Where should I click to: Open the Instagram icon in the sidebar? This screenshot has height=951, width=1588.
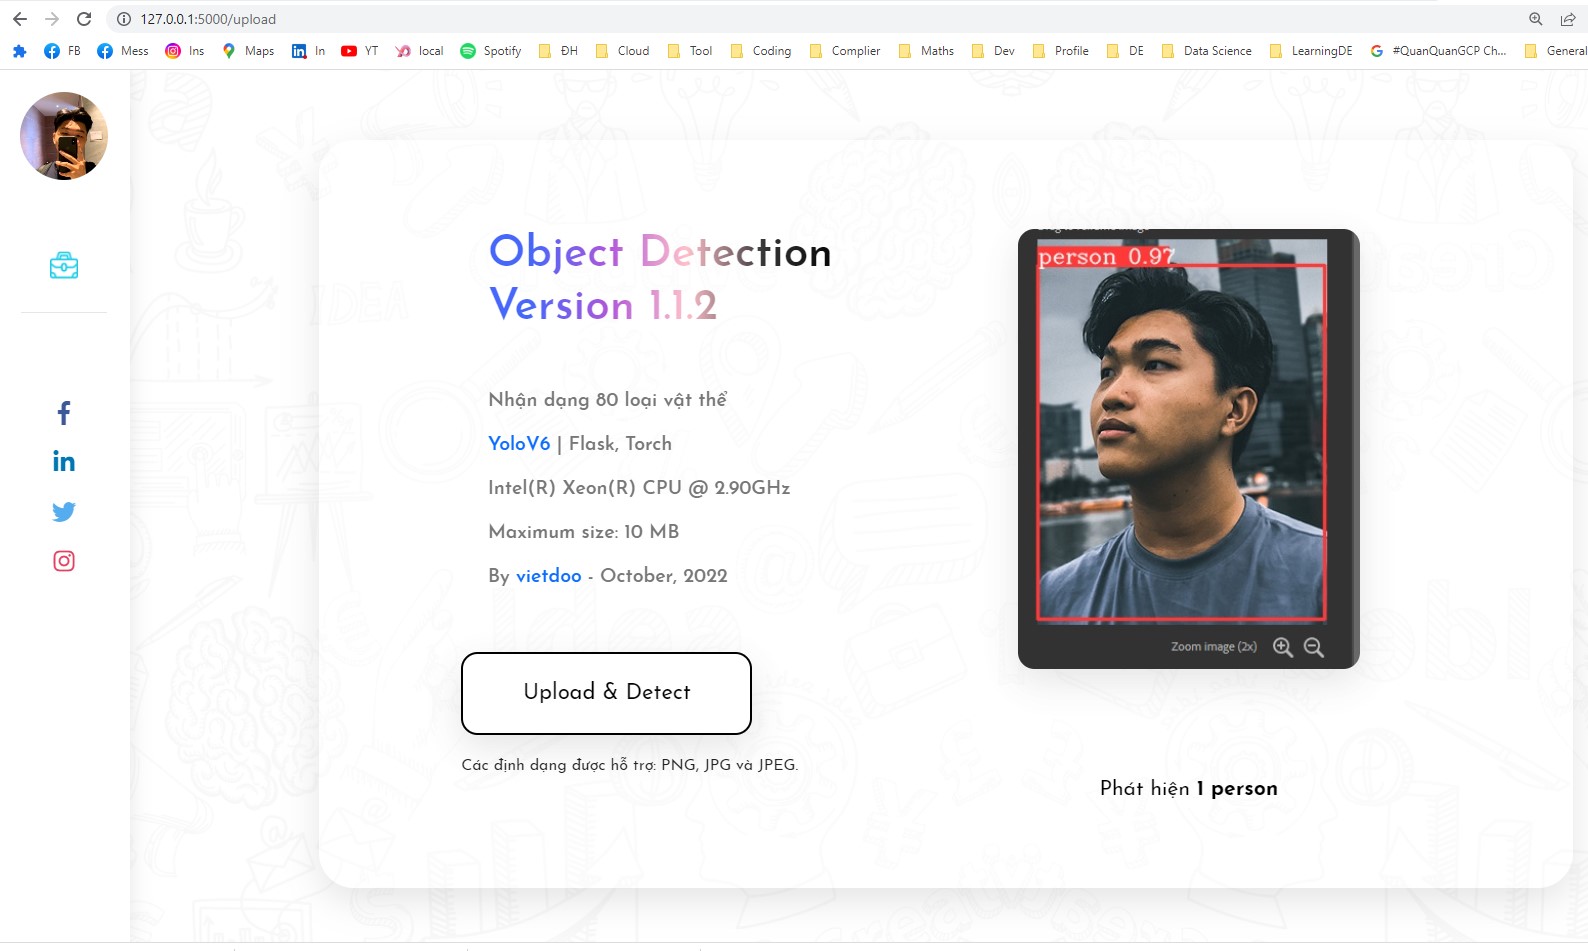[x=64, y=561]
